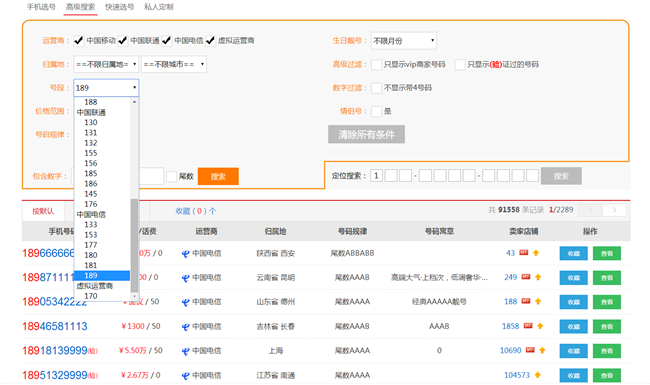
Task: Click orange up arrow beside shop 104573
Action: 538,375
